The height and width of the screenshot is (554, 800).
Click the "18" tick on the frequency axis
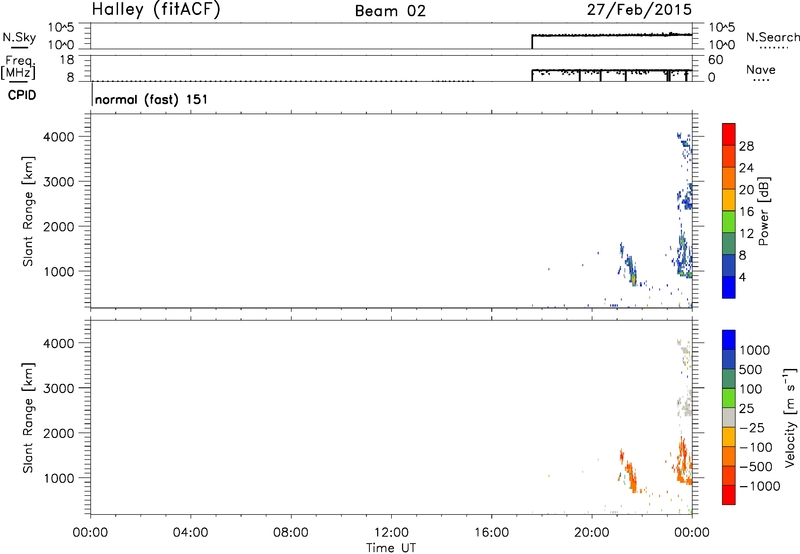[x=66, y=60]
